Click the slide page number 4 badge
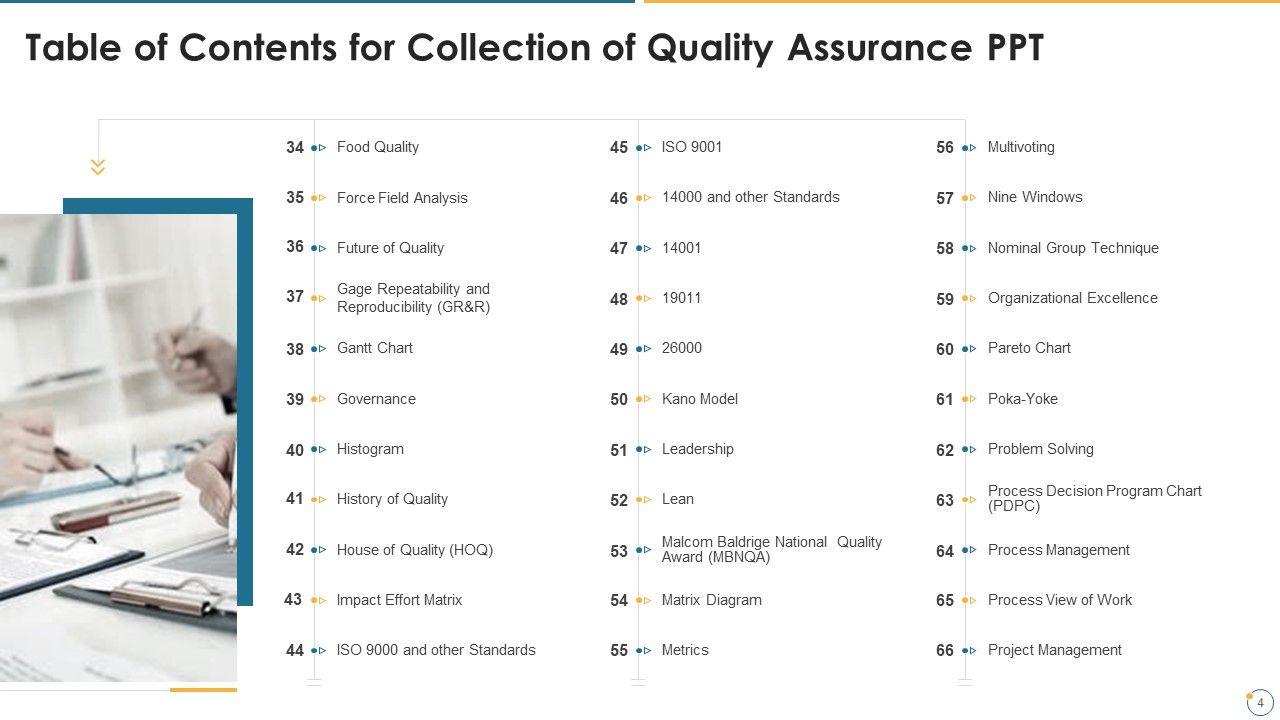This screenshot has height=720, width=1280. [1260, 703]
